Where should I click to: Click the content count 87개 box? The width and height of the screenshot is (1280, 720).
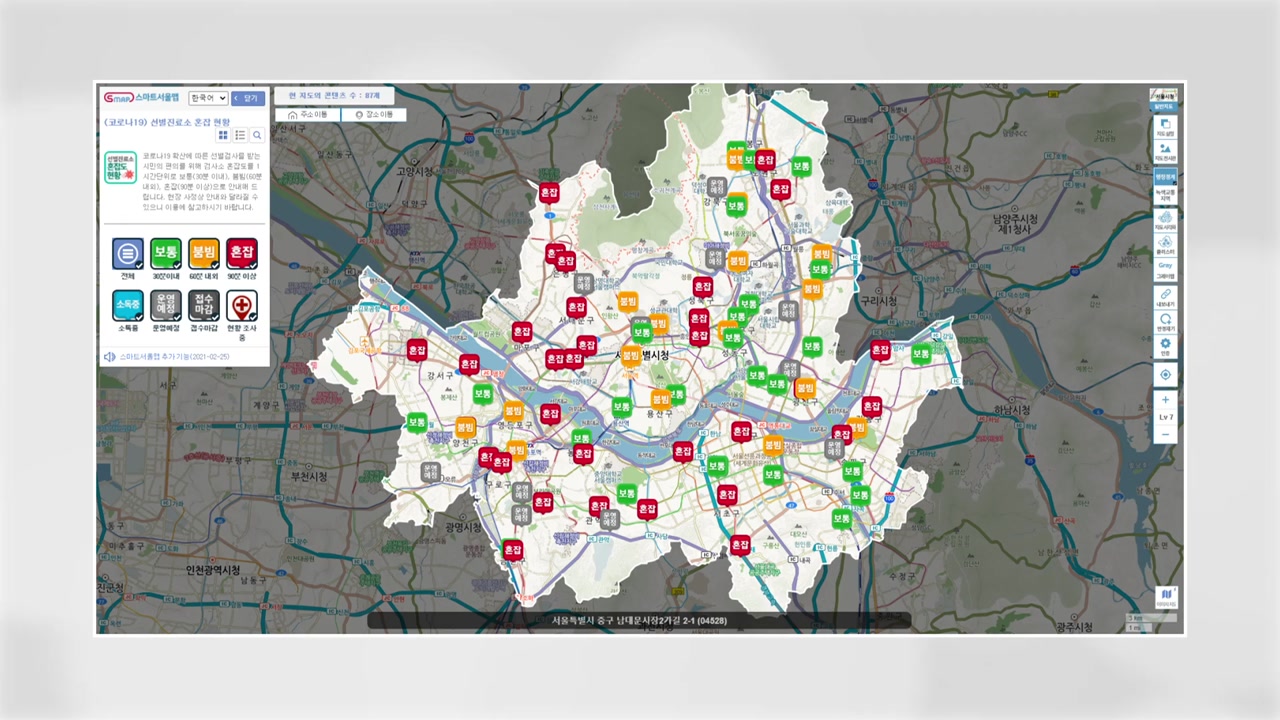pos(334,95)
